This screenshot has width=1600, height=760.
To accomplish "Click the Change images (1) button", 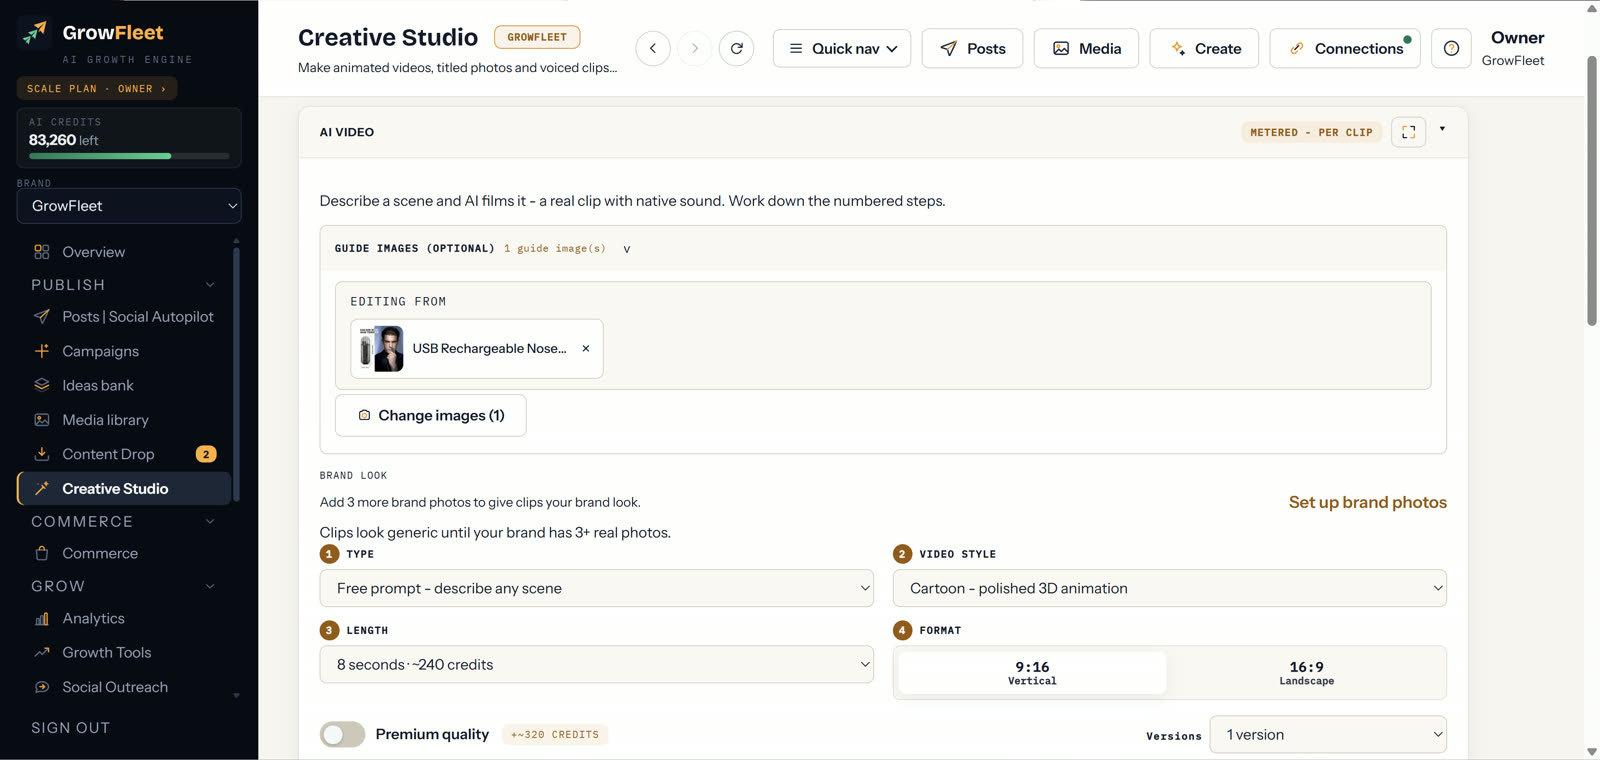I will coord(431,415).
